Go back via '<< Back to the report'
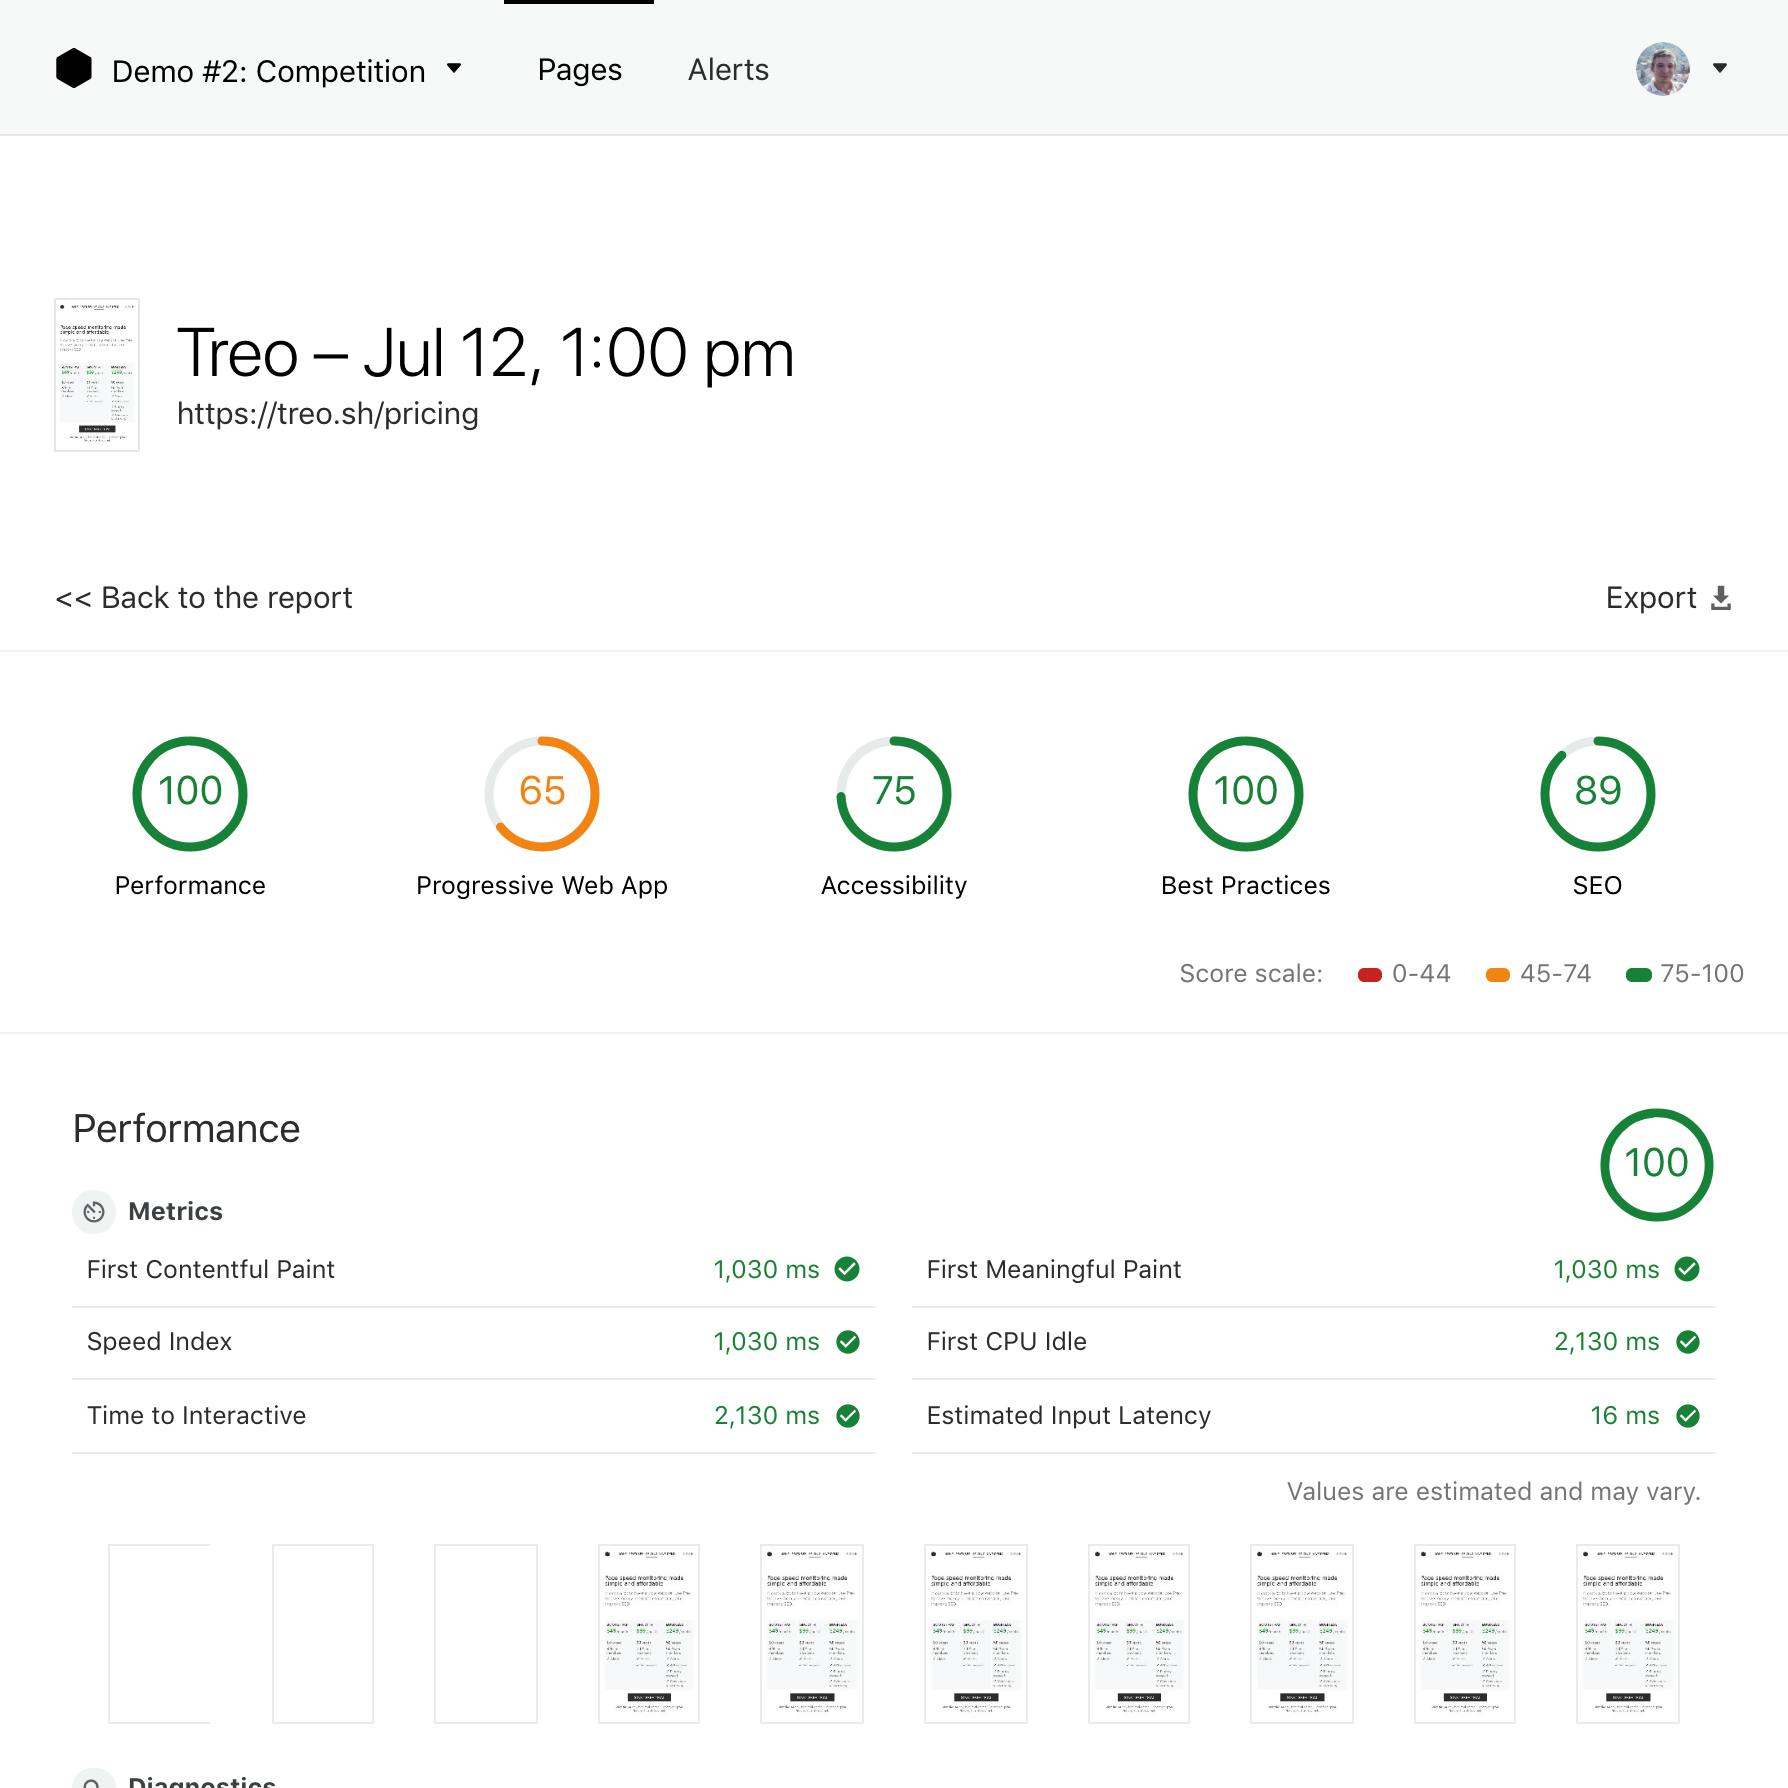Screen dimensions: 1788x1788 204,598
